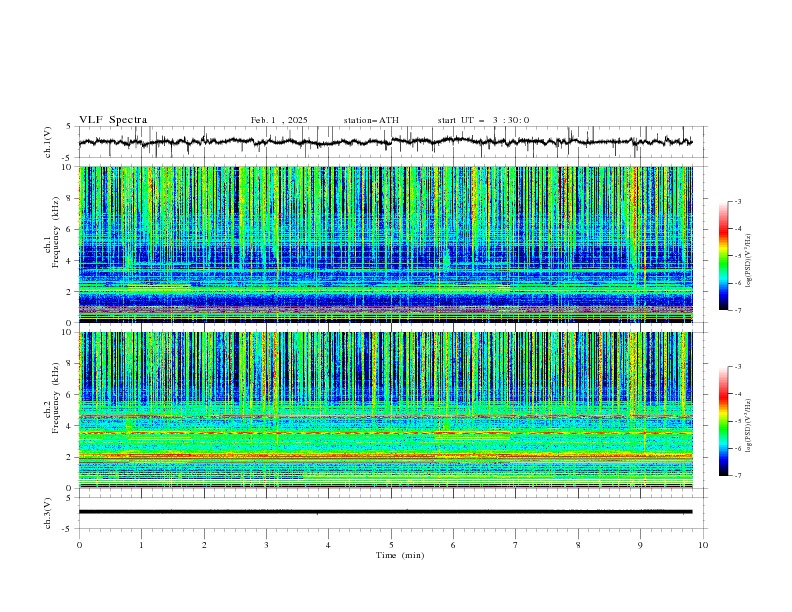Click the "ch.1(V)" axis label
Image resolution: width=792 pixels, height=612 pixels.
[x=48, y=142]
